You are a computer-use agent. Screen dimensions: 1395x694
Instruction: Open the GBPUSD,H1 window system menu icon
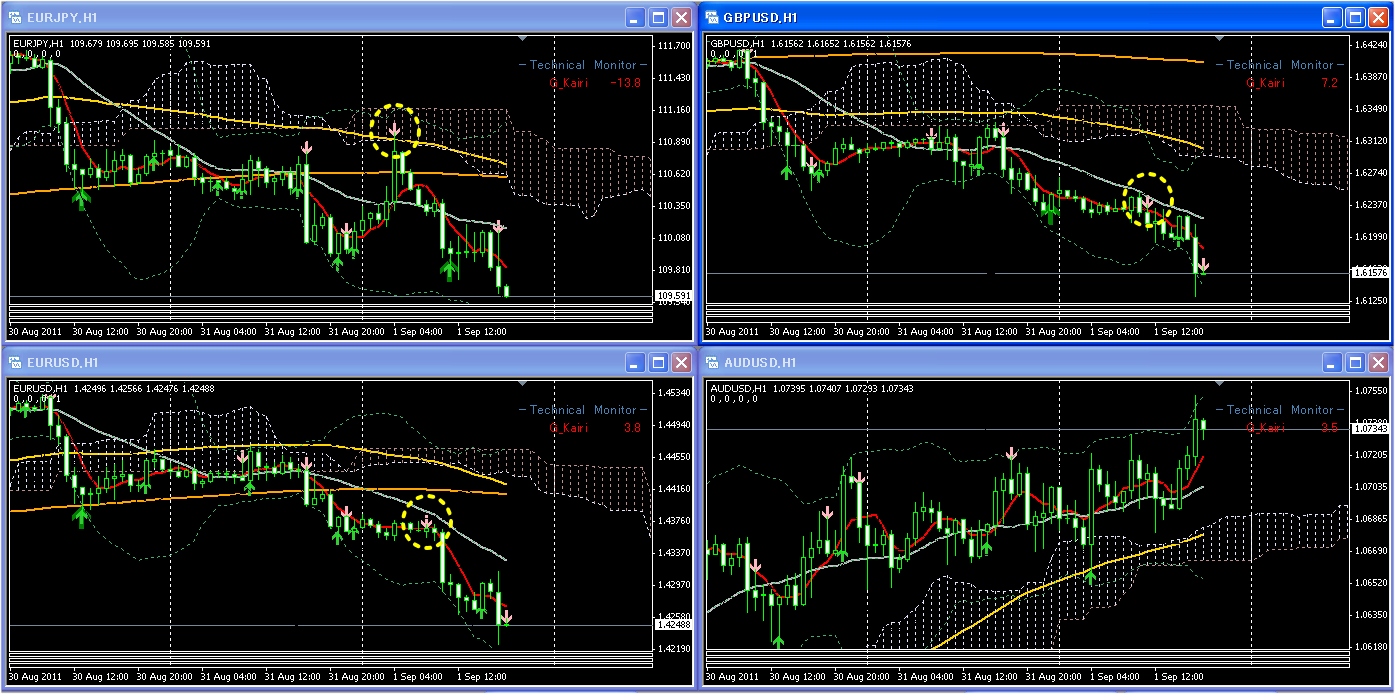point(712,17)
